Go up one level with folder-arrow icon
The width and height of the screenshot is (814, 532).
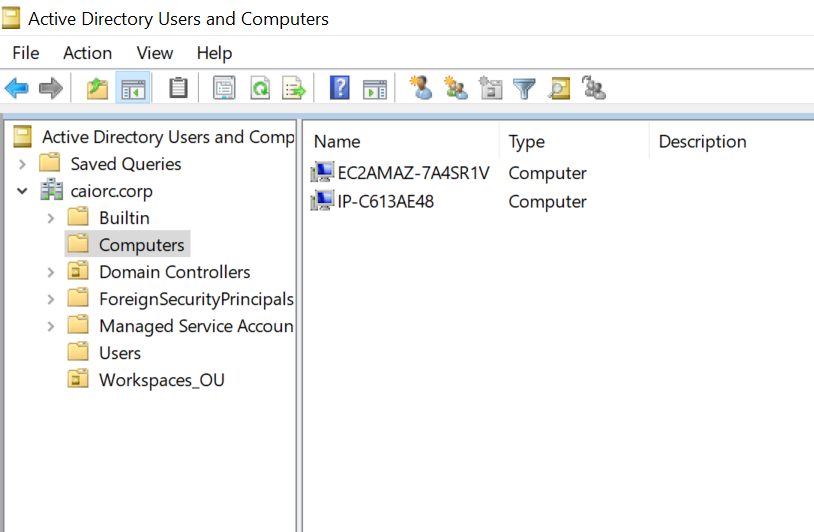tap(97, 88)
